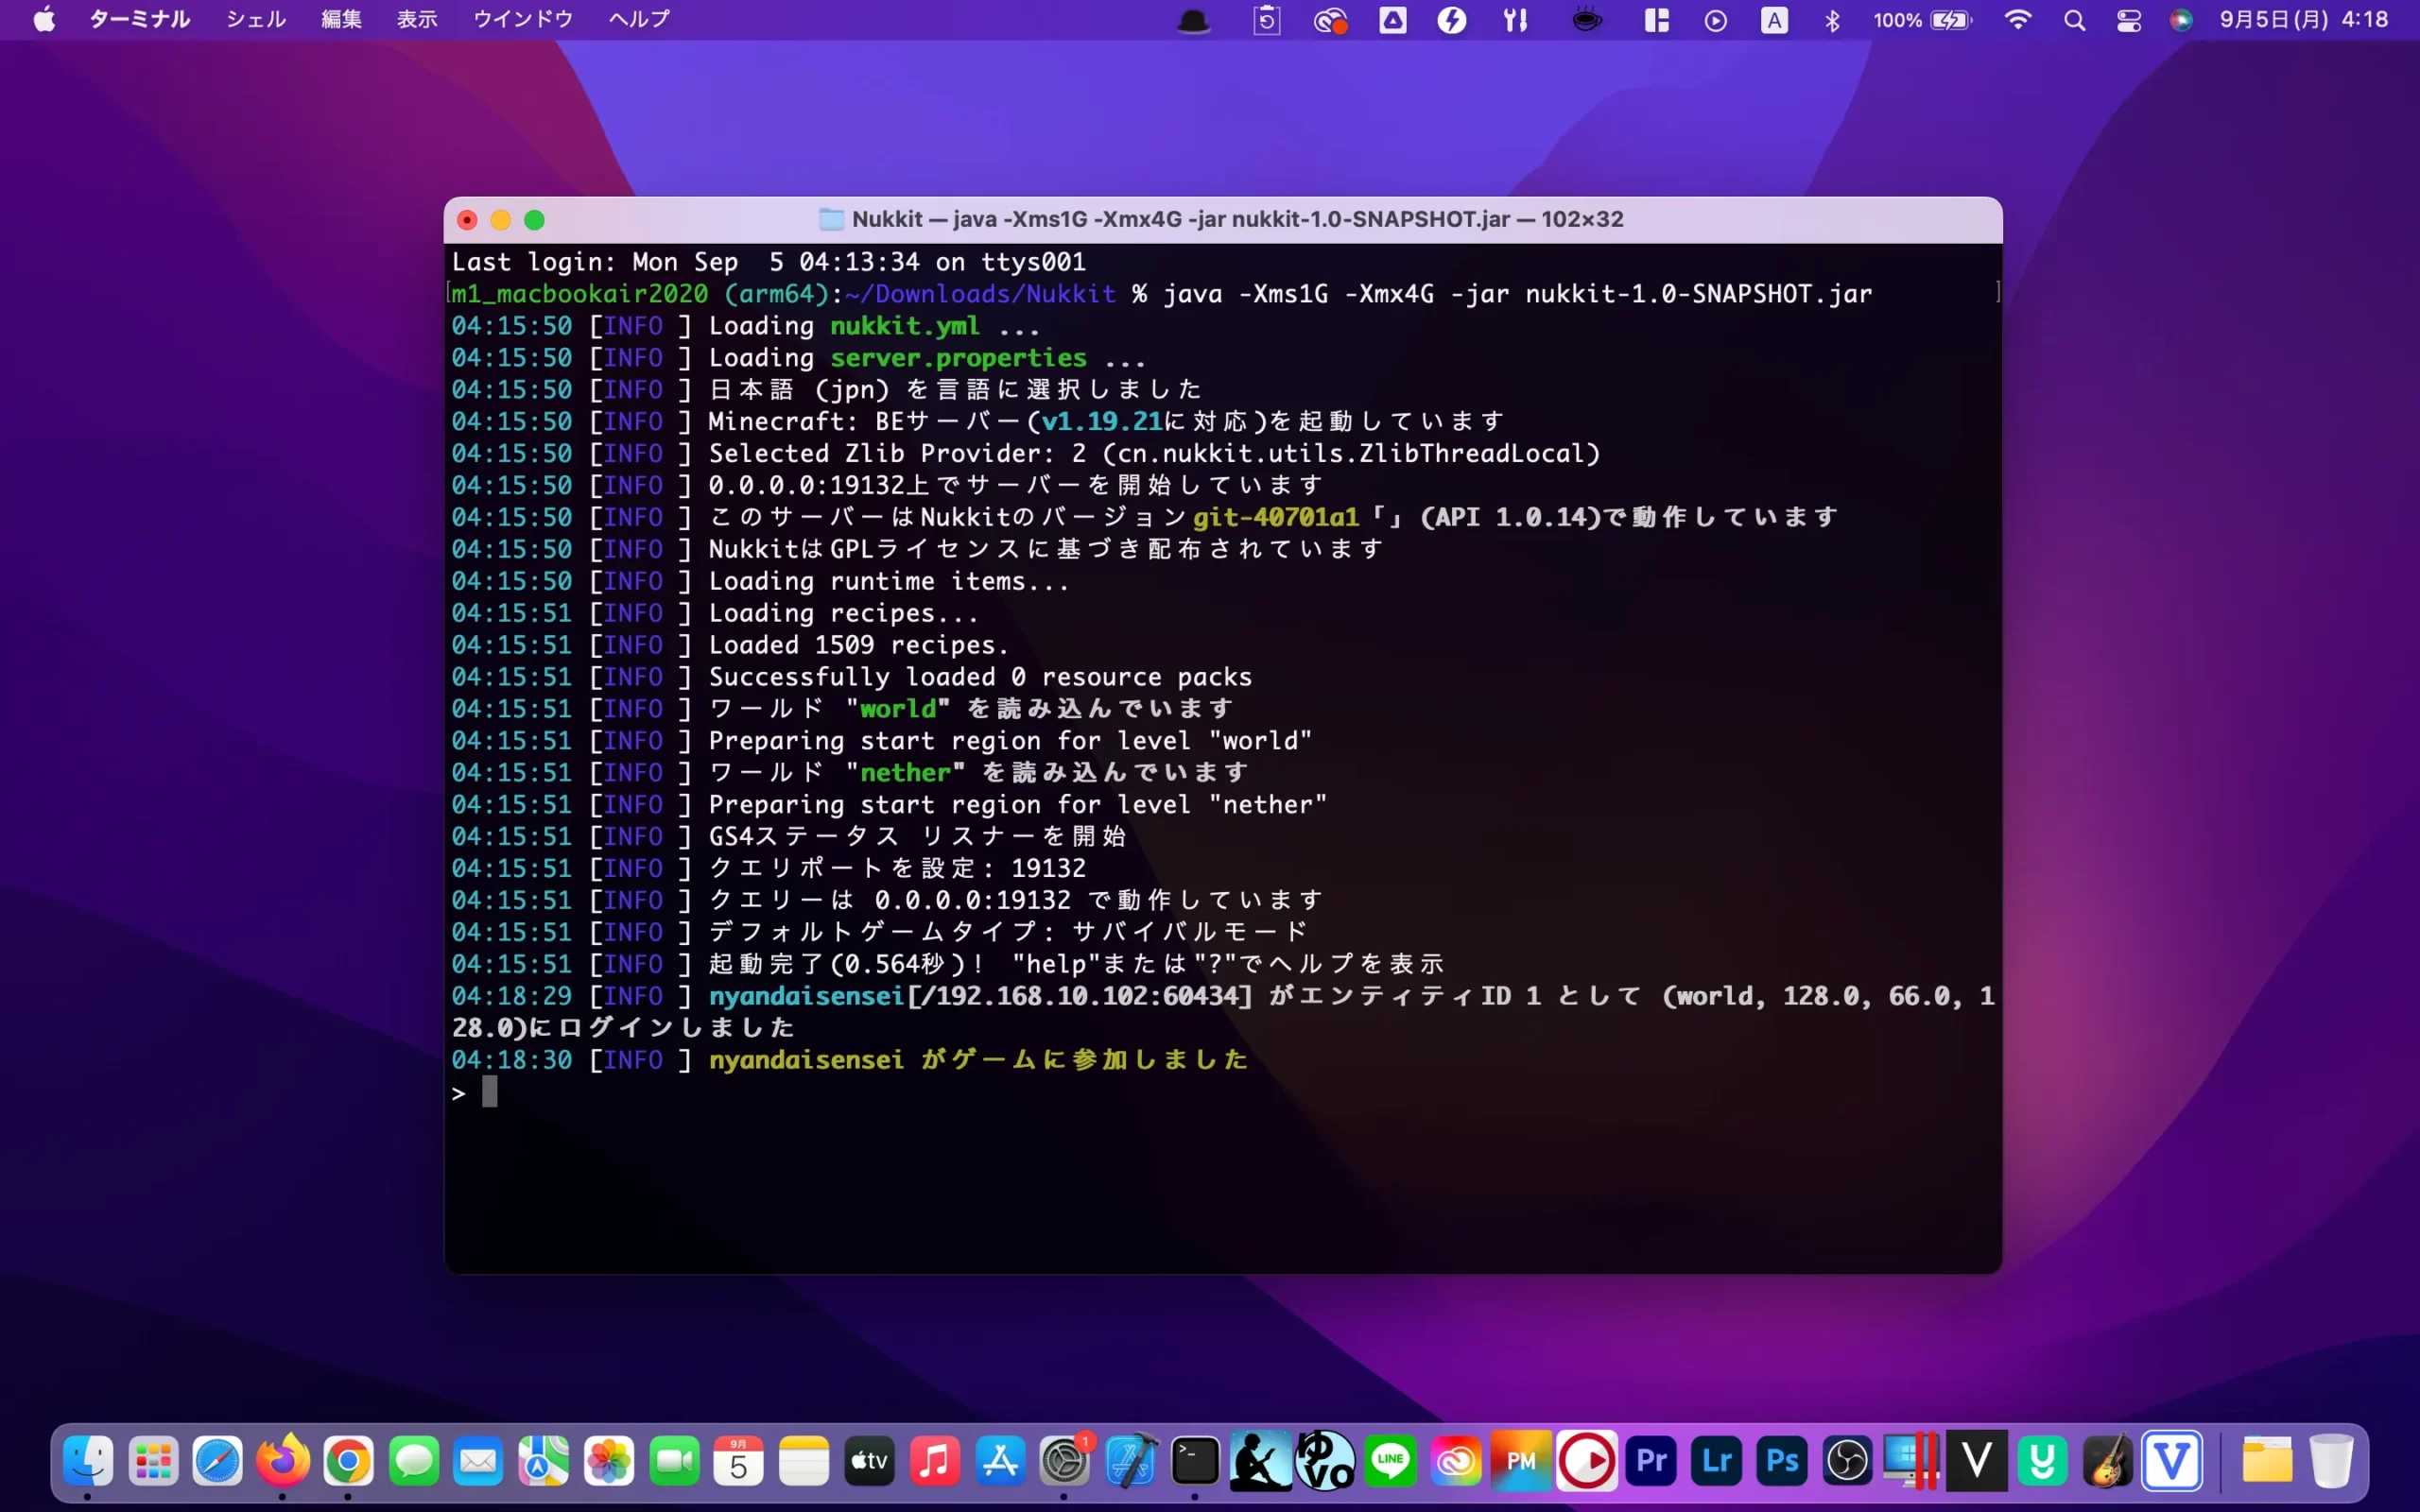Open the ターミナル app menu
2420x1512 pixels.
[x=139, y=20]
